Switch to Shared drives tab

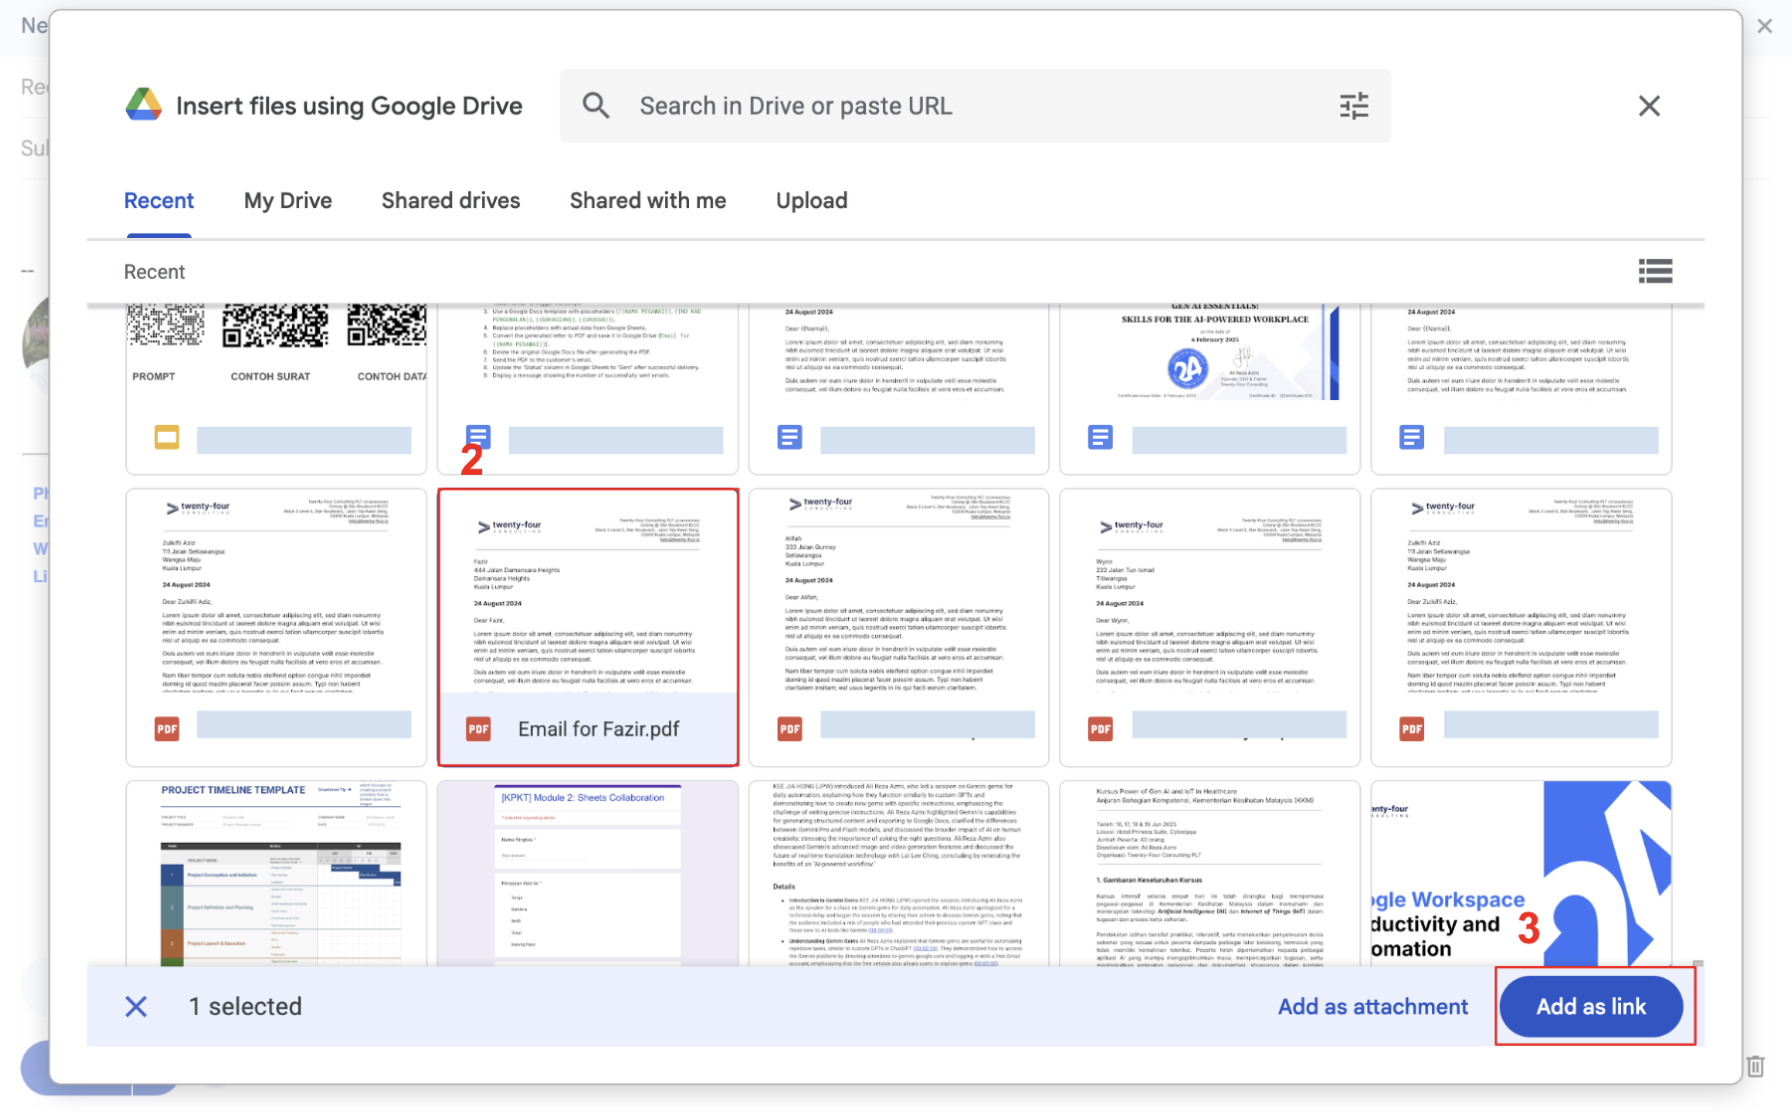tap(450, 201)
